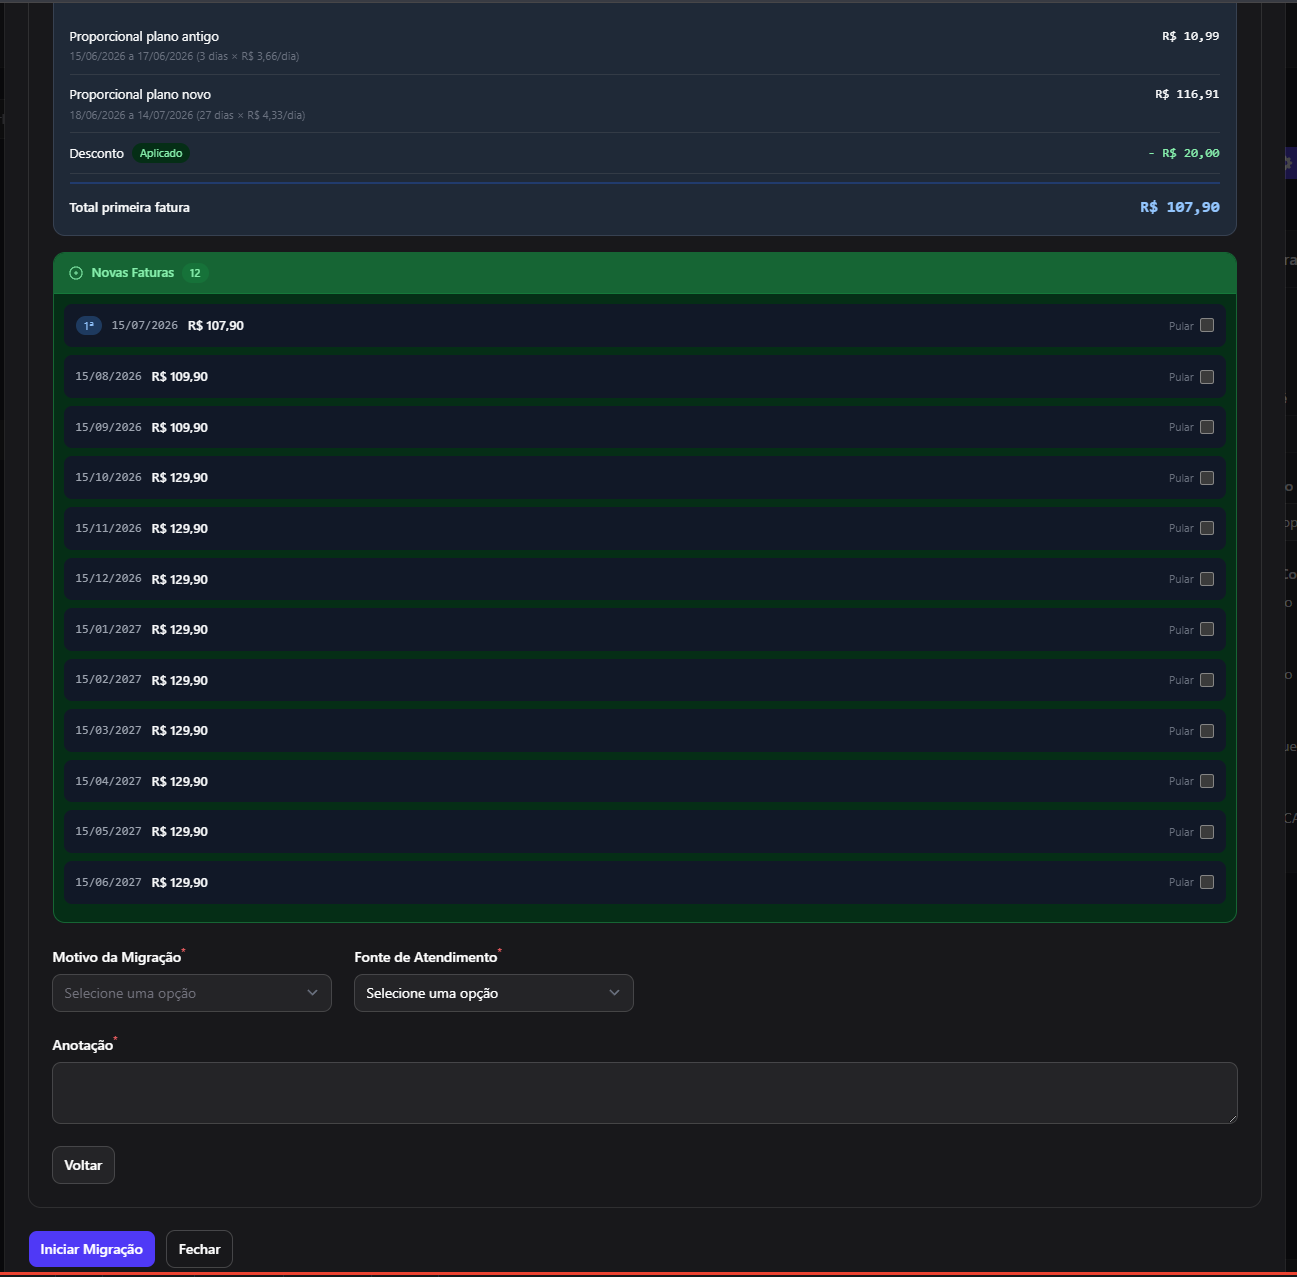
Task: Tick the Pular box for 15/10/2026
Action: click(1207, 478)
